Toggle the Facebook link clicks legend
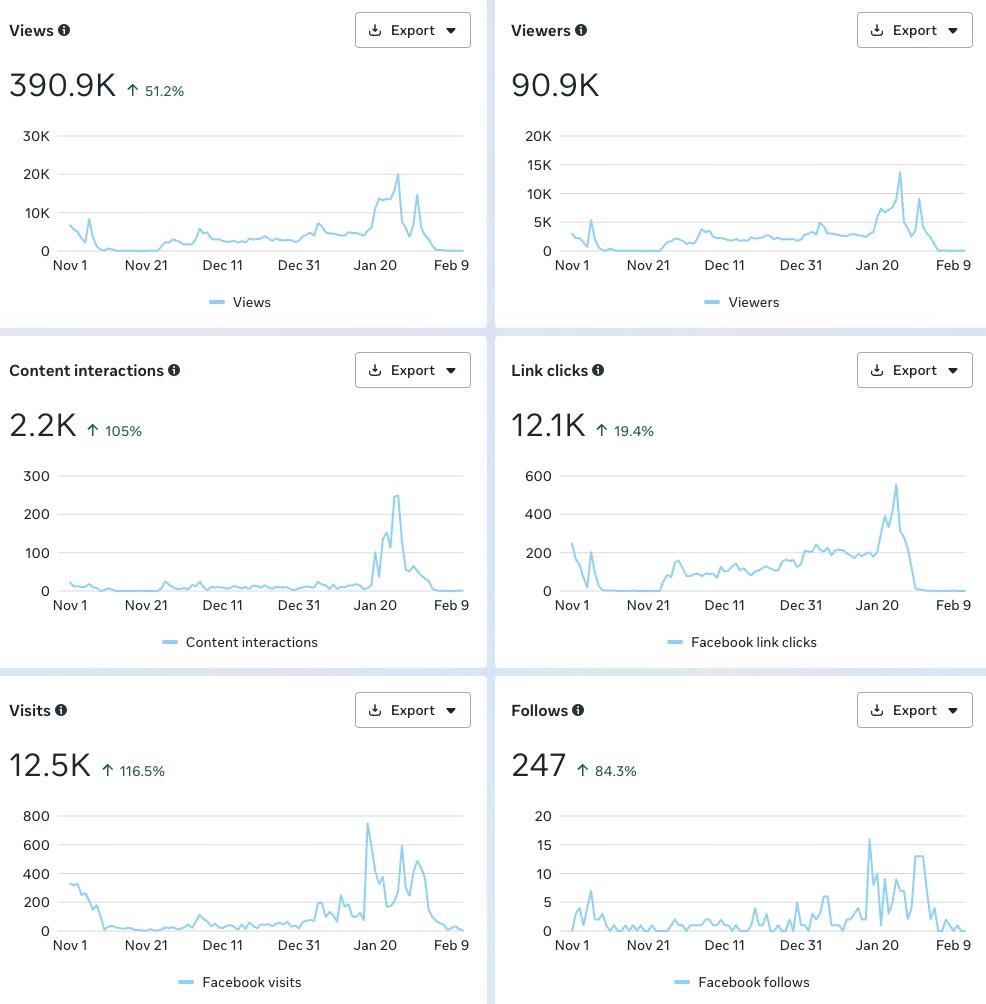This screenshot has width=986, height=1004. 742,642
